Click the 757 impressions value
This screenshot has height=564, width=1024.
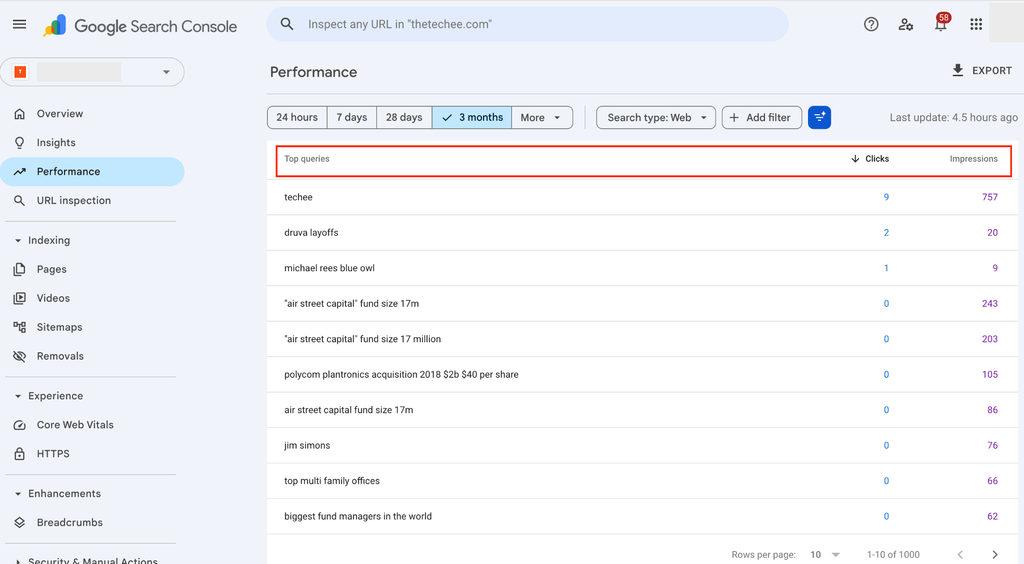(x=990, y=197)
